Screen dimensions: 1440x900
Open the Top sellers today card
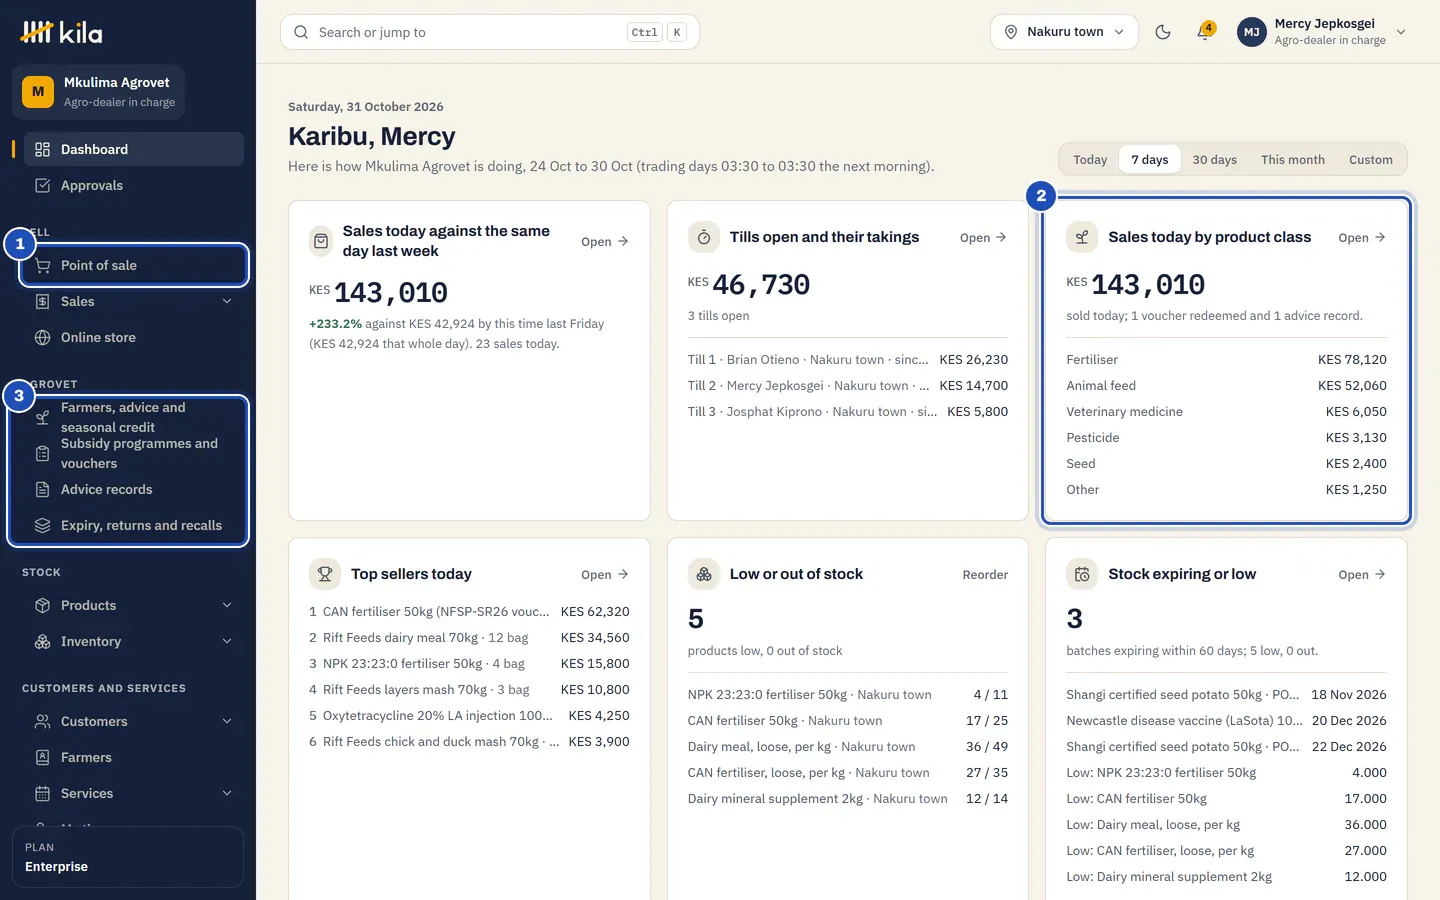(x=605, y=574)
